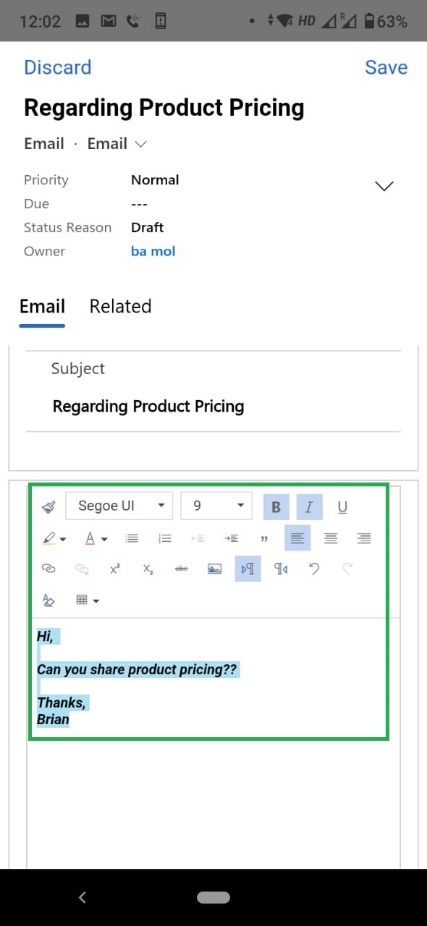Open owner ba mol link
Viewport: 427px width, 926px height.
[153, 251]
